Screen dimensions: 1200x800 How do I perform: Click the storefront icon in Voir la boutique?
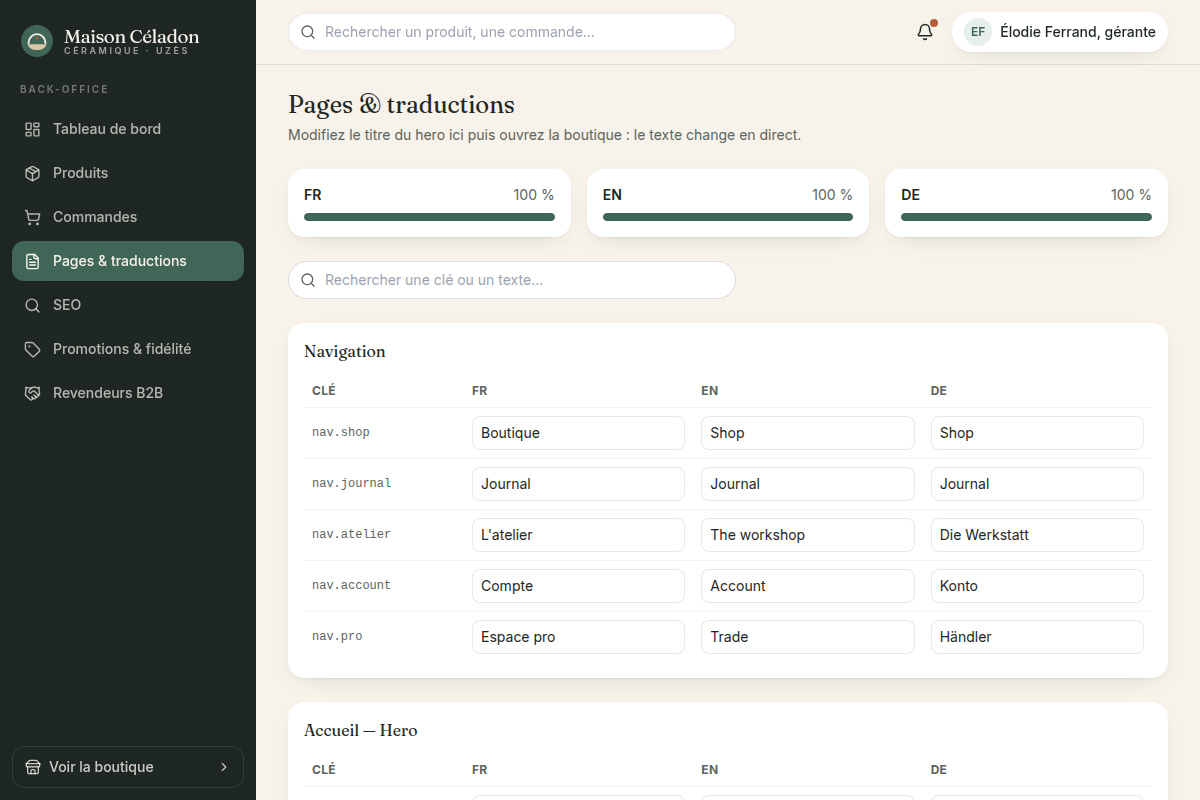(x=33, y=767)
